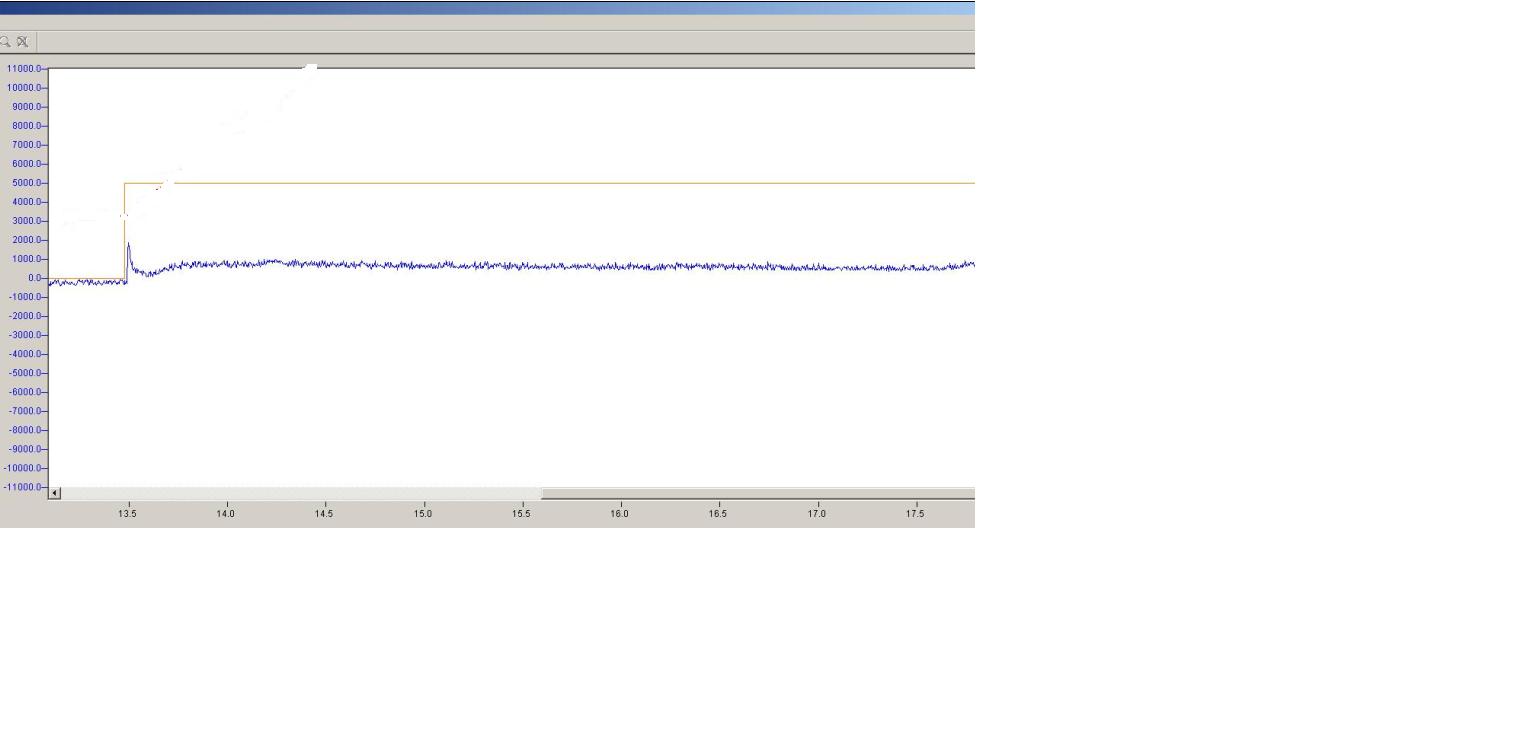Click the left scroll arrow under chart
The width and height of the screenshot is (1527, 745).
pyautogui.click(x=55, y=493)
